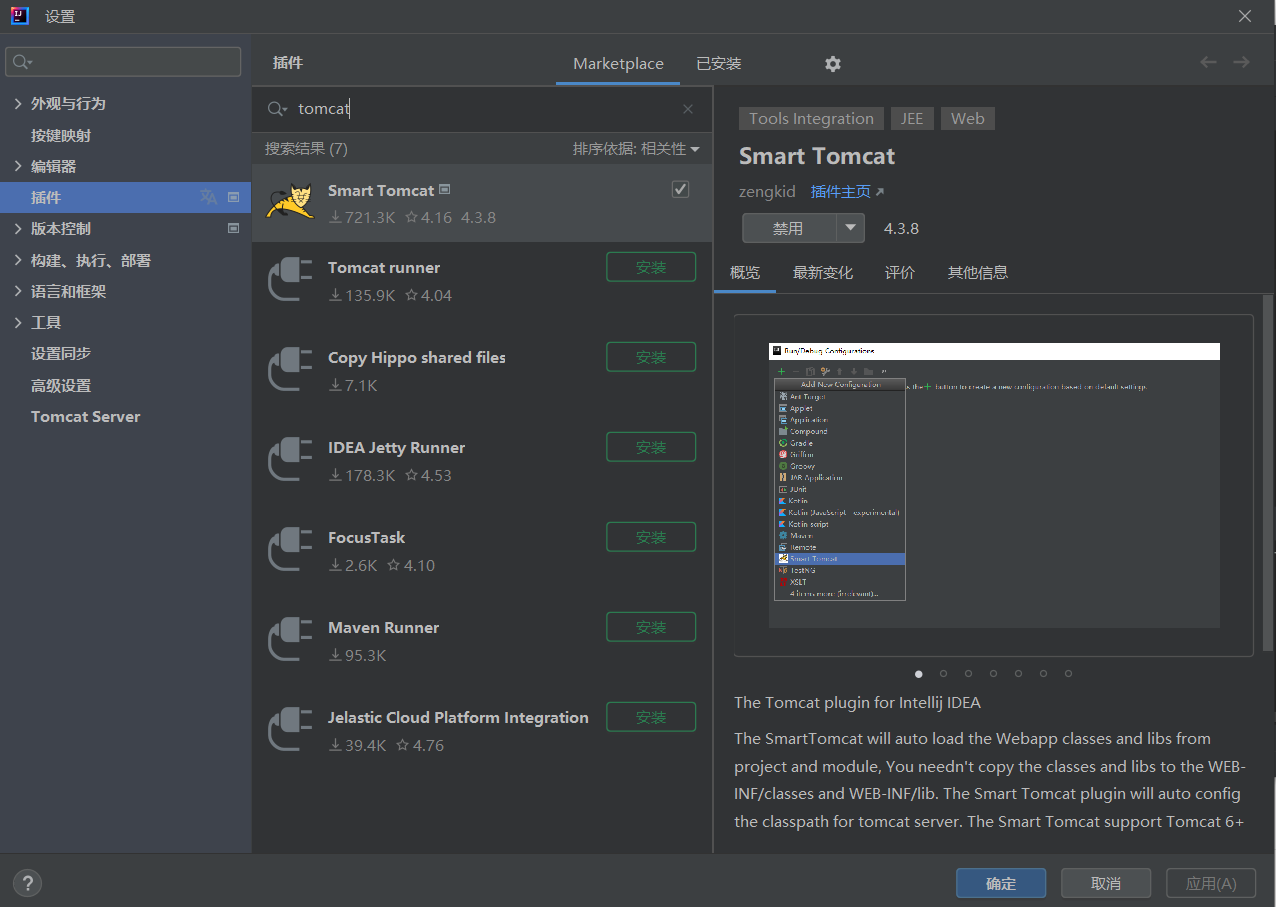Image resolution: width=1276 pixels, height=907 pixels.
Task: Open the 最新变化 tab
Action: pyautogui.click(x=823, y=272)
